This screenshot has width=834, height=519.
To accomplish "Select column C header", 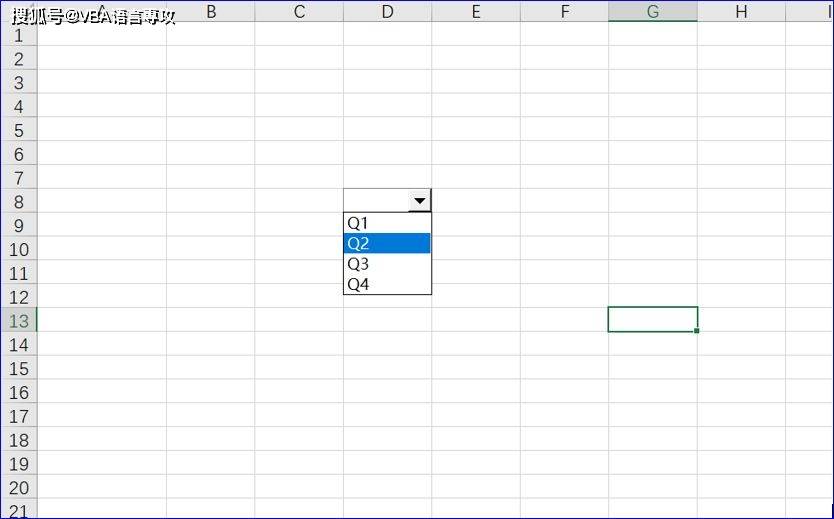I will tap(299, 11).
